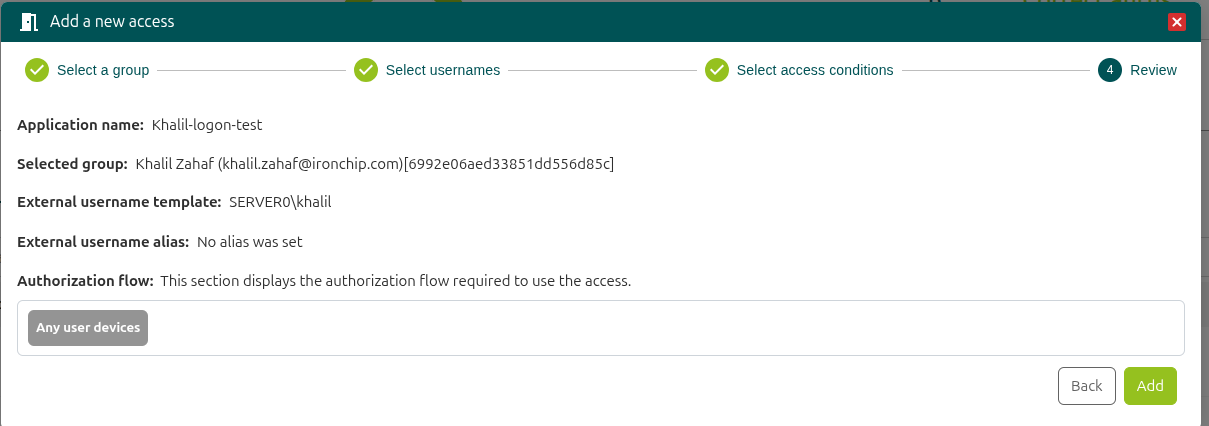Screen dimensions: 1209x426
Task: Open the Select access conditions step label
Action: (x=814, y=70)
